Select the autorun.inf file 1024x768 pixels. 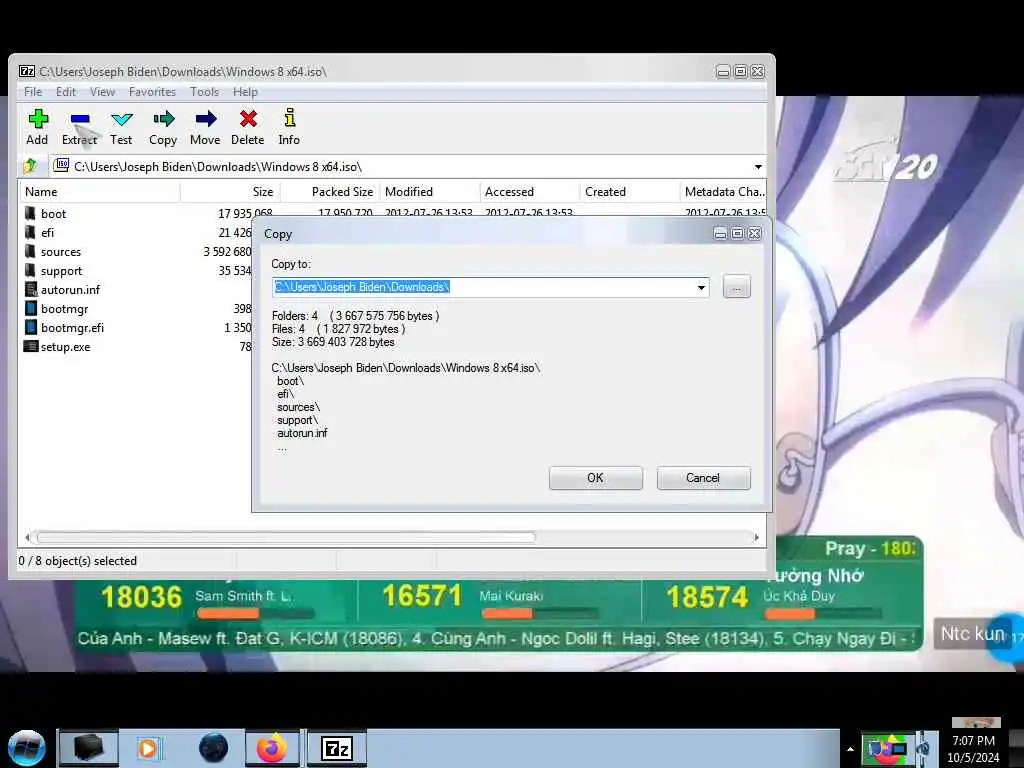tap(71, 290)
